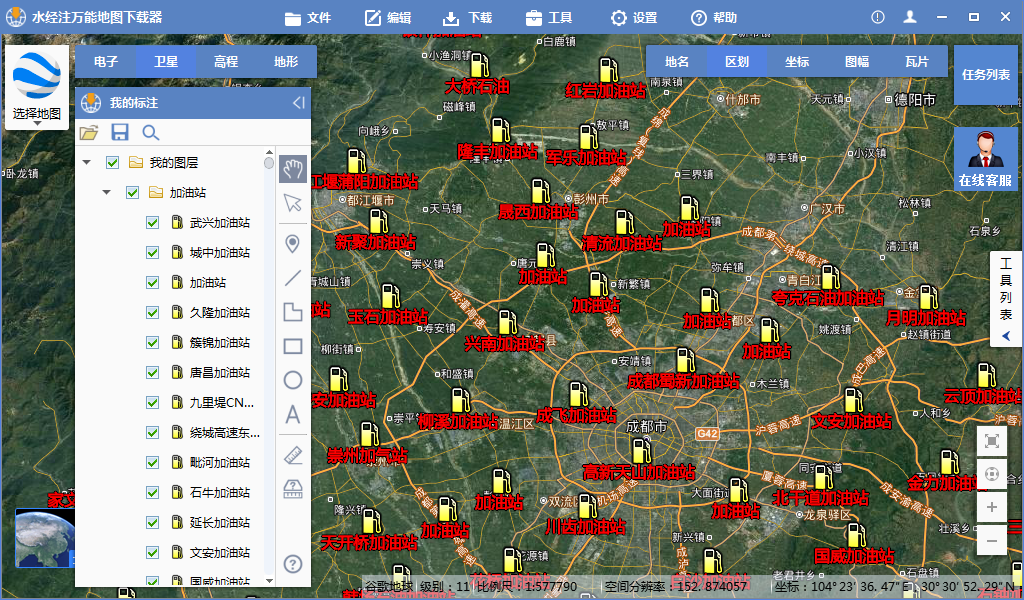Open the 任务列表 button
The width and height of the screenshot is (1024, 600).
click(x=985, y=74)
